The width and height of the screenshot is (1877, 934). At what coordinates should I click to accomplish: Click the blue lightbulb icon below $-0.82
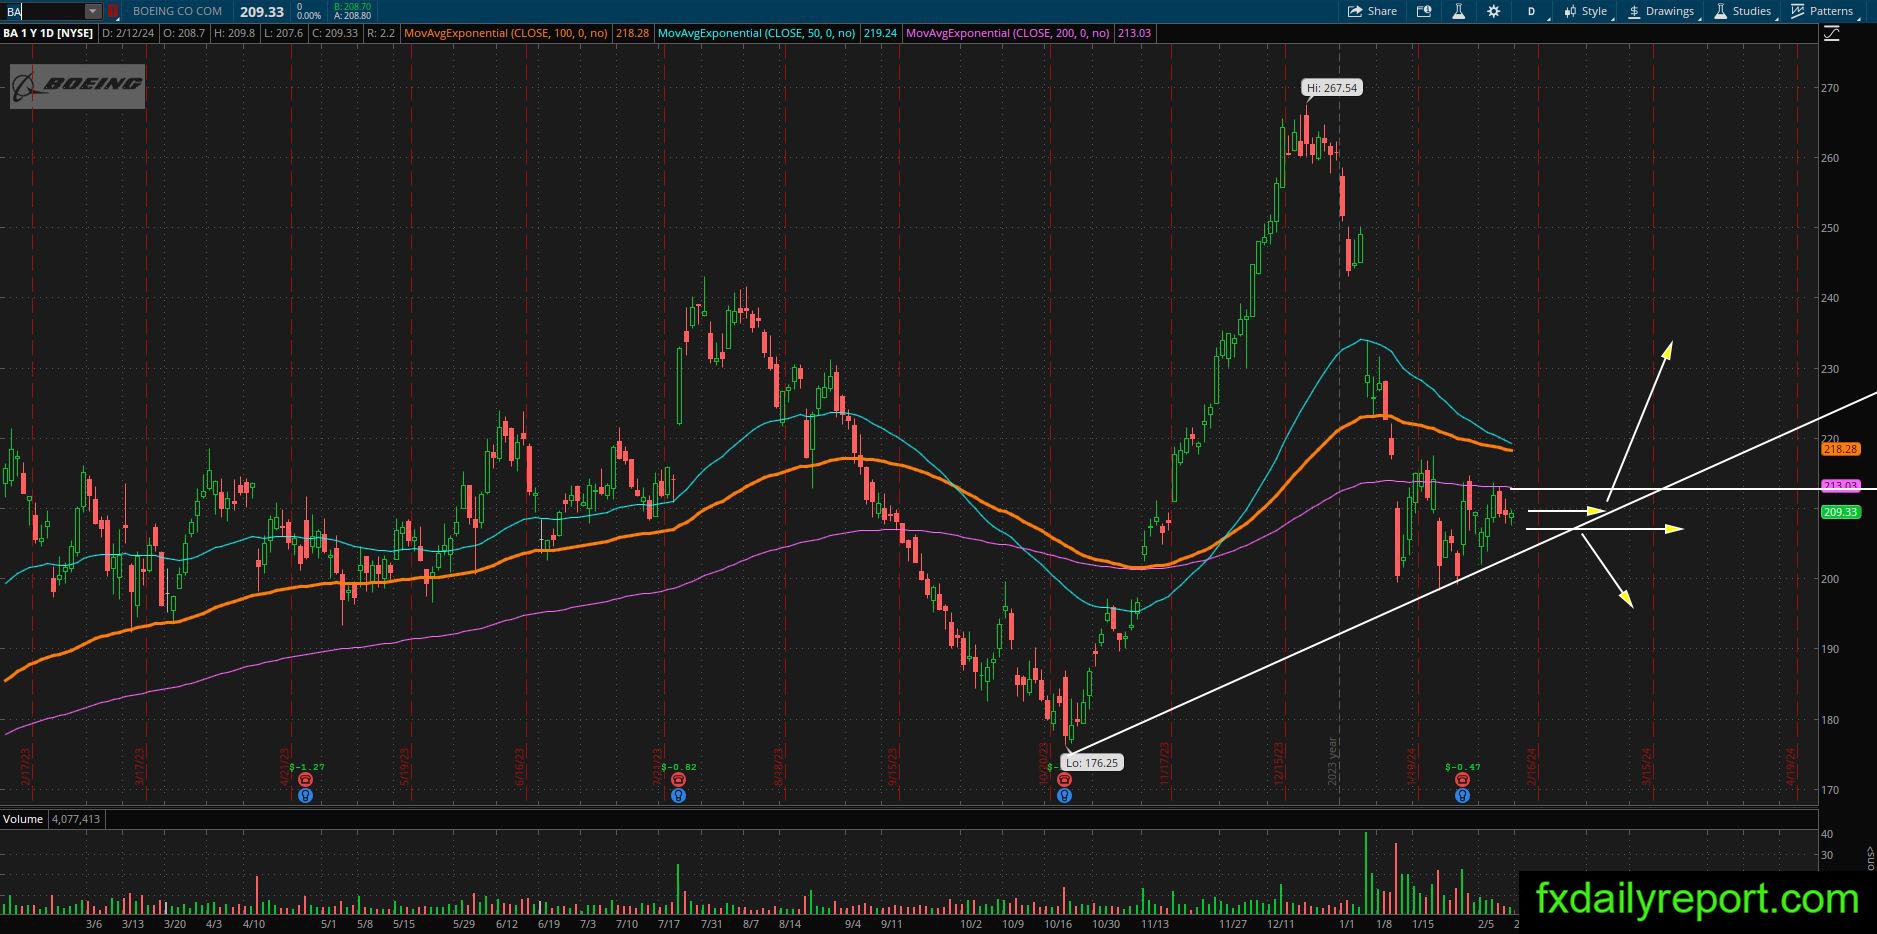pos(679,796)
